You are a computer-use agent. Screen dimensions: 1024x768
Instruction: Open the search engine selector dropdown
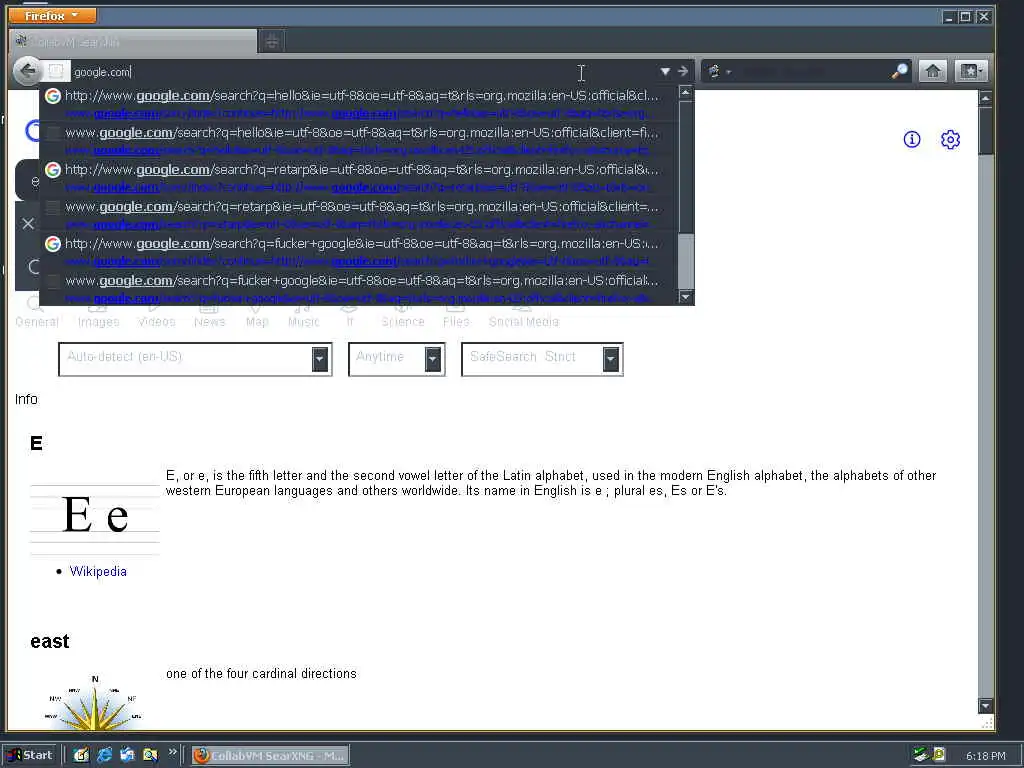point(718,71)
